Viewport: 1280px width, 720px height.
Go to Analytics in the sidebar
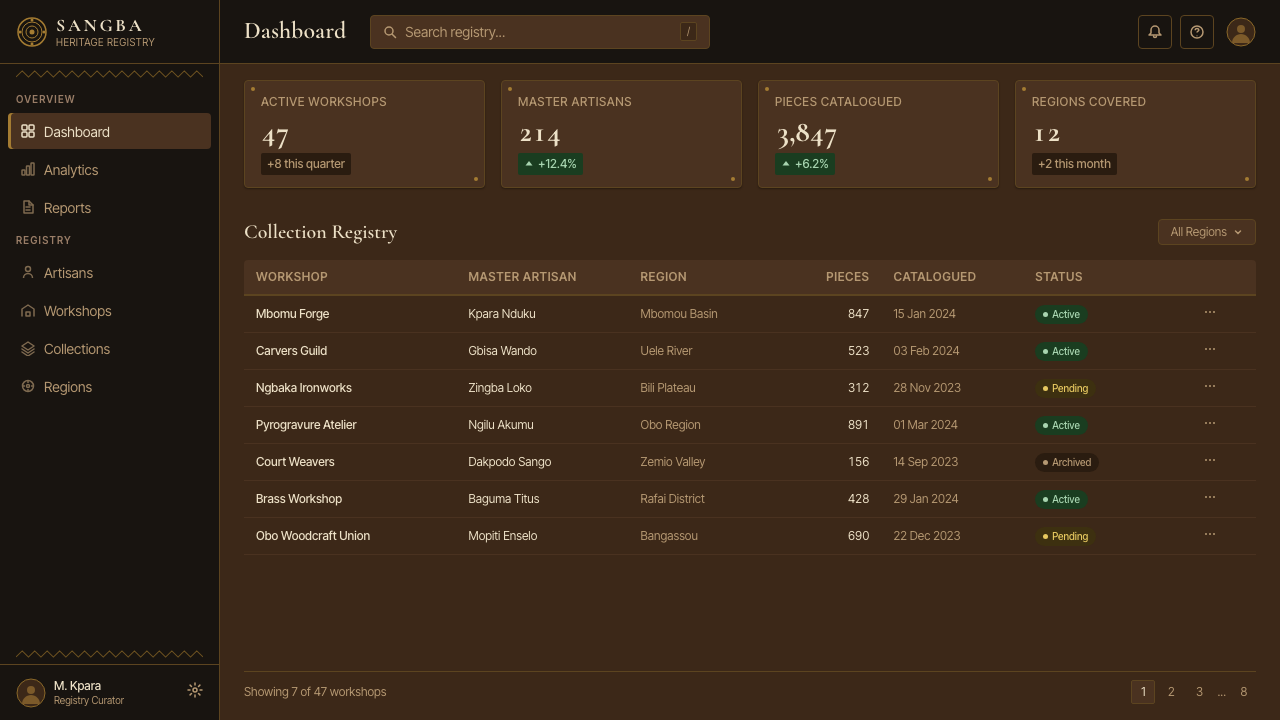click(109, 170)
